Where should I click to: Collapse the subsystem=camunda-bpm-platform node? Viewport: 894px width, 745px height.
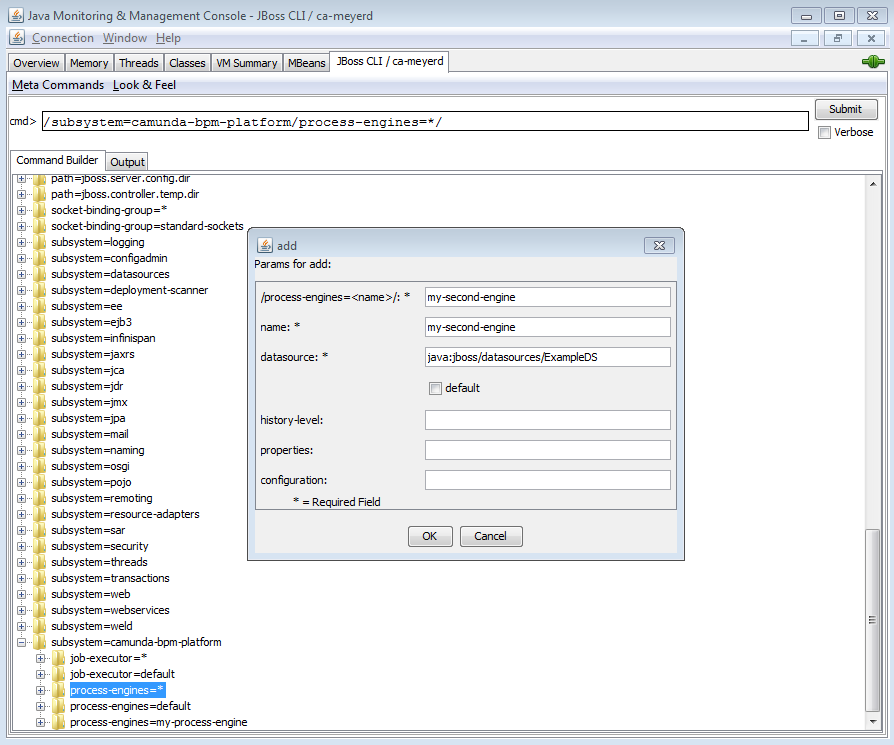[21, 642]
